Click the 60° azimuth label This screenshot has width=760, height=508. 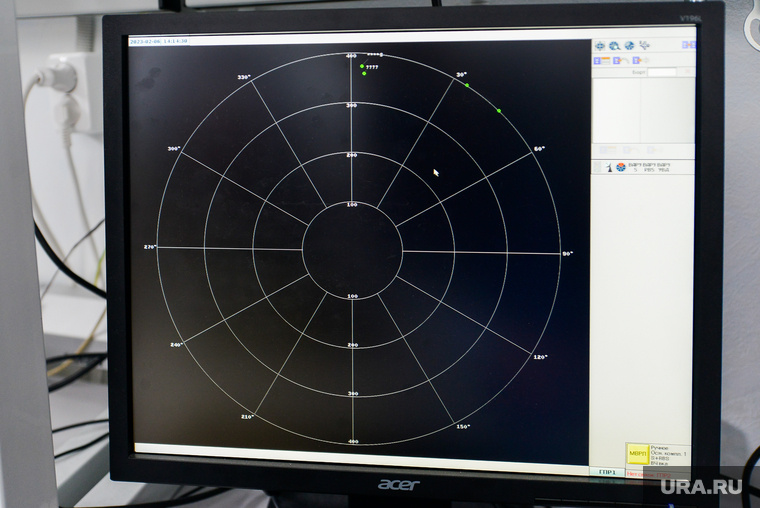[539, 149]
